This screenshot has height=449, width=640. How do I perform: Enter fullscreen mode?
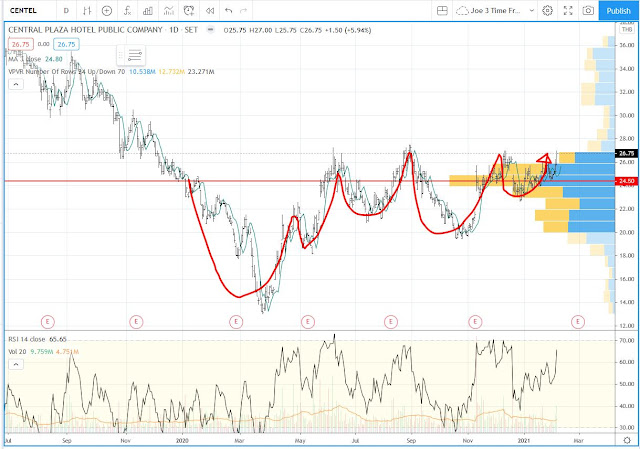pos(568,11)
